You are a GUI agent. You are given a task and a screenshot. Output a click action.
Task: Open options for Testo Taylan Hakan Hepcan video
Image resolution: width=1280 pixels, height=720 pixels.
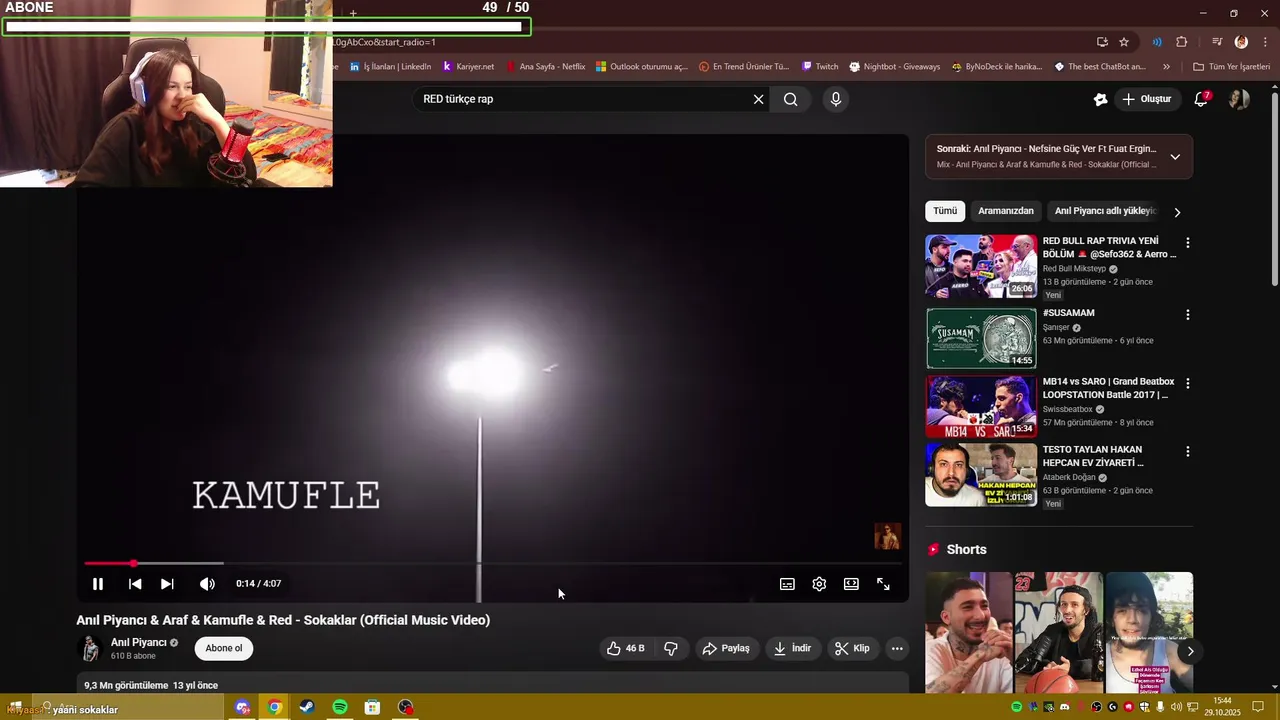point(1188,452)
